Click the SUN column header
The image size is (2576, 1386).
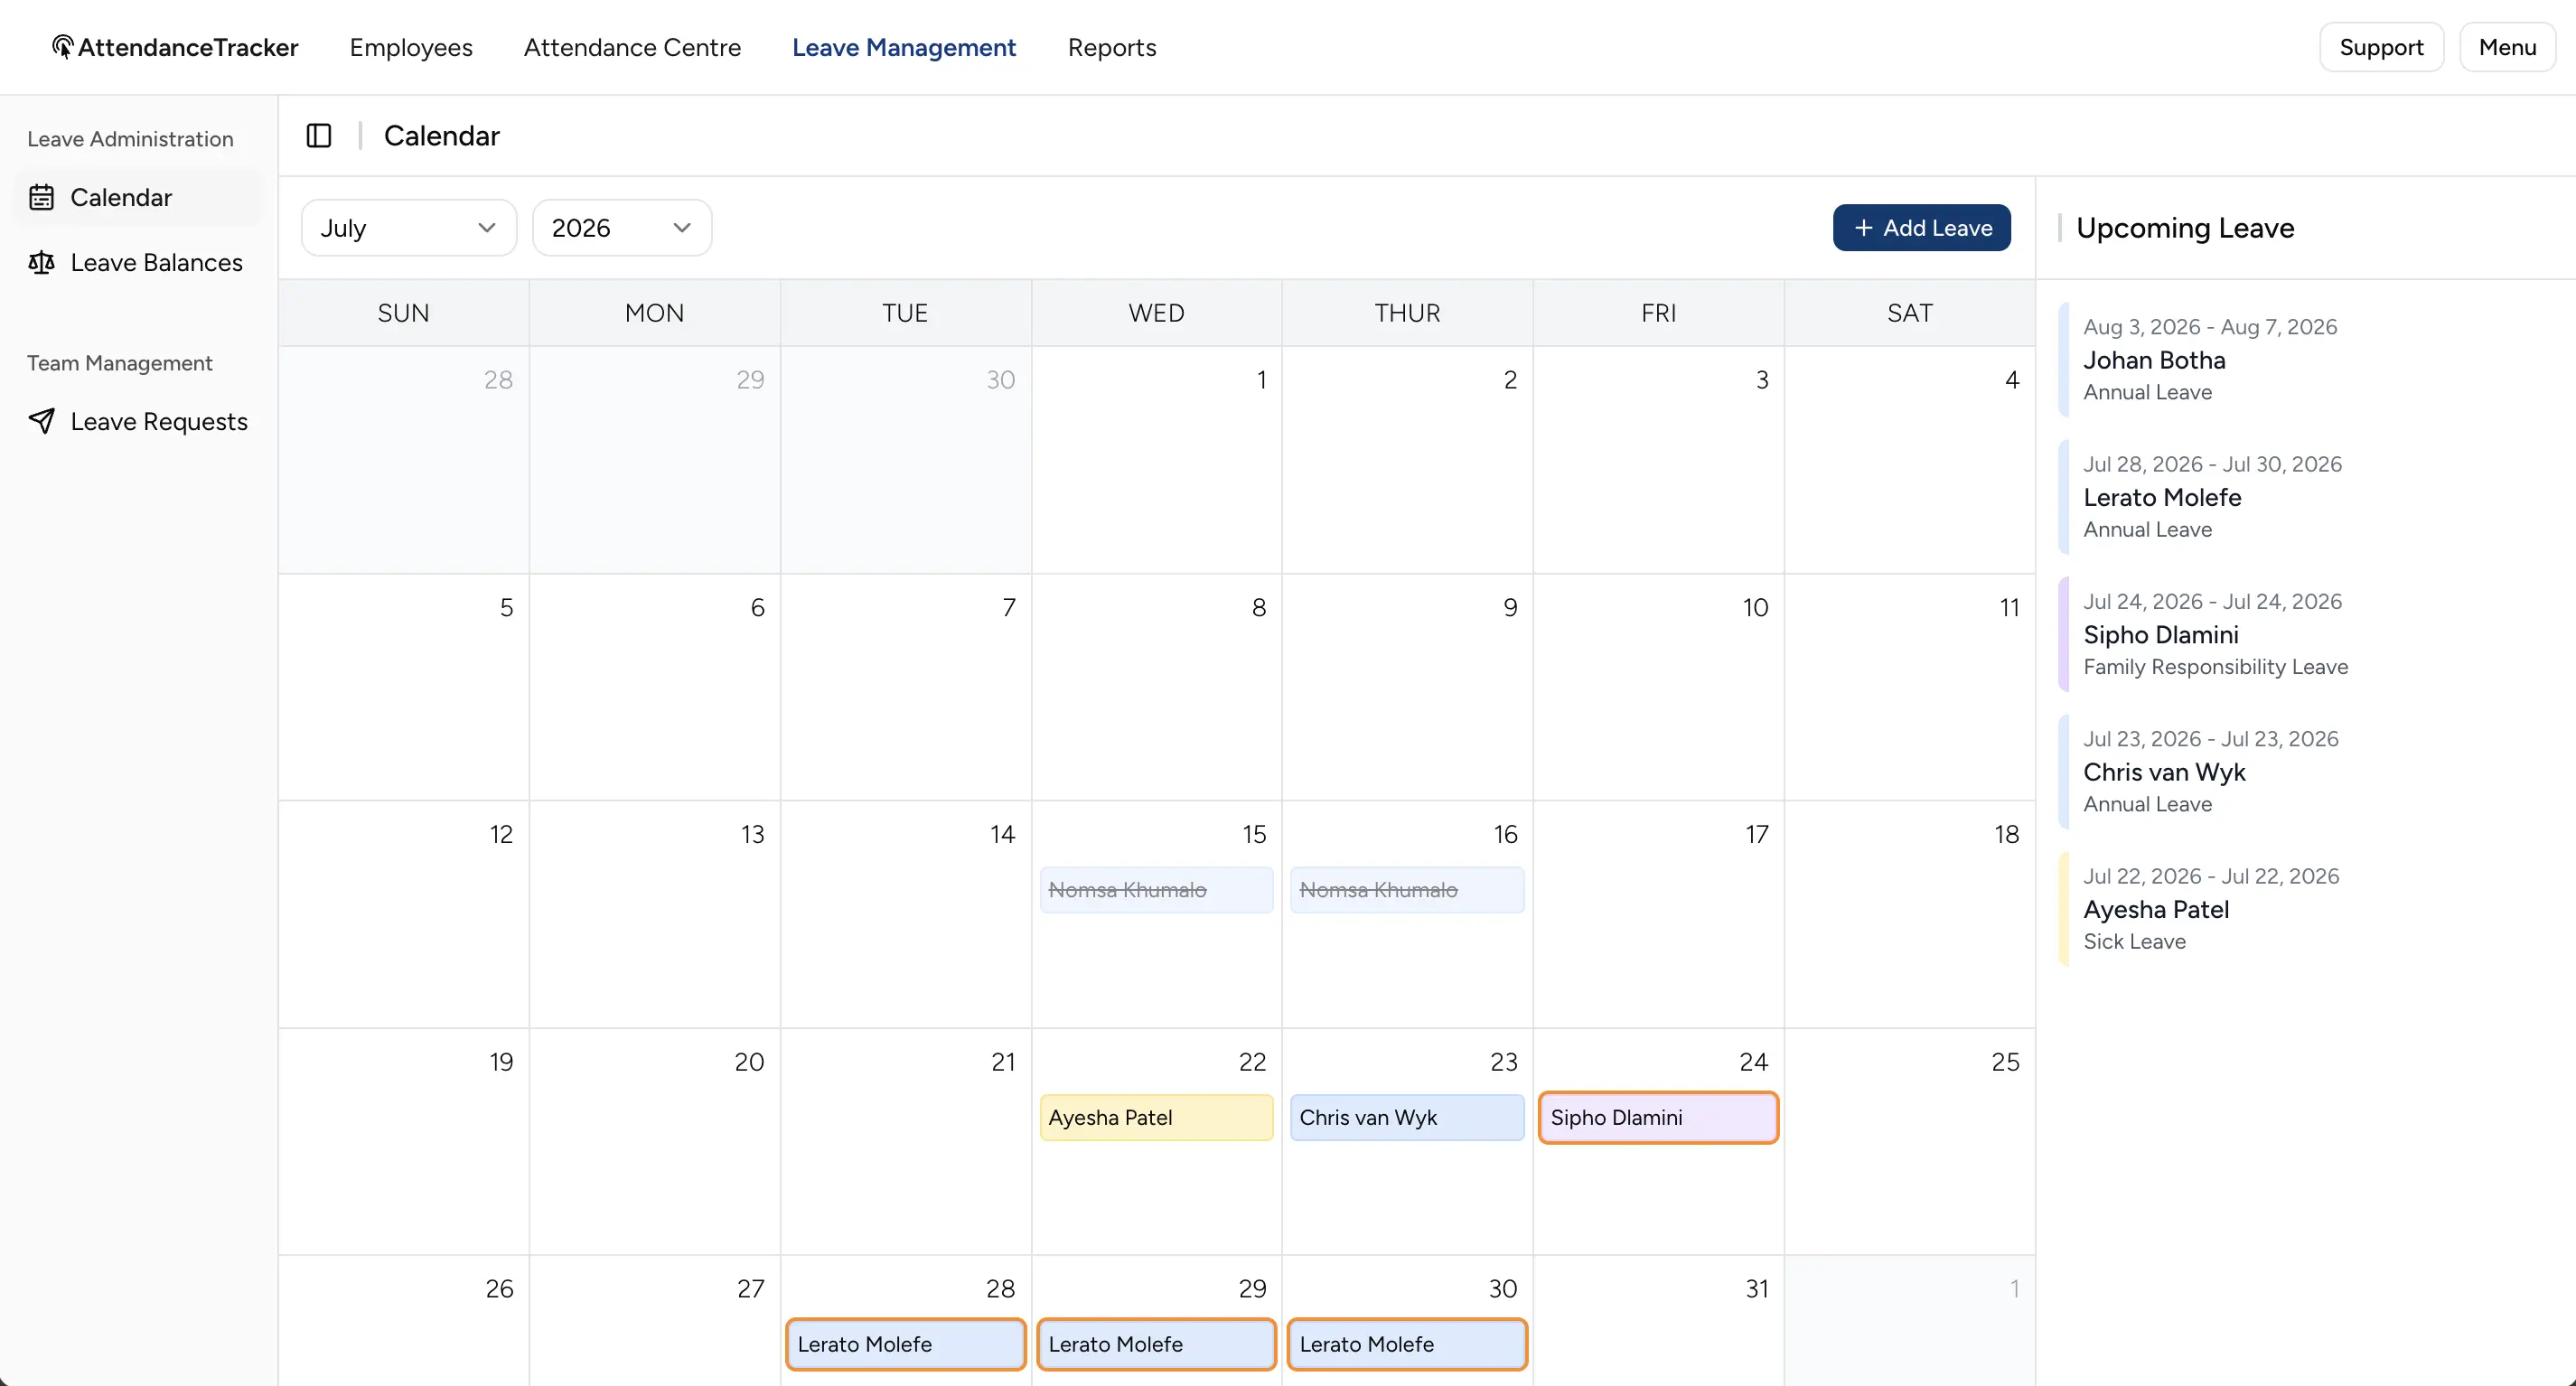click(404, 313)
